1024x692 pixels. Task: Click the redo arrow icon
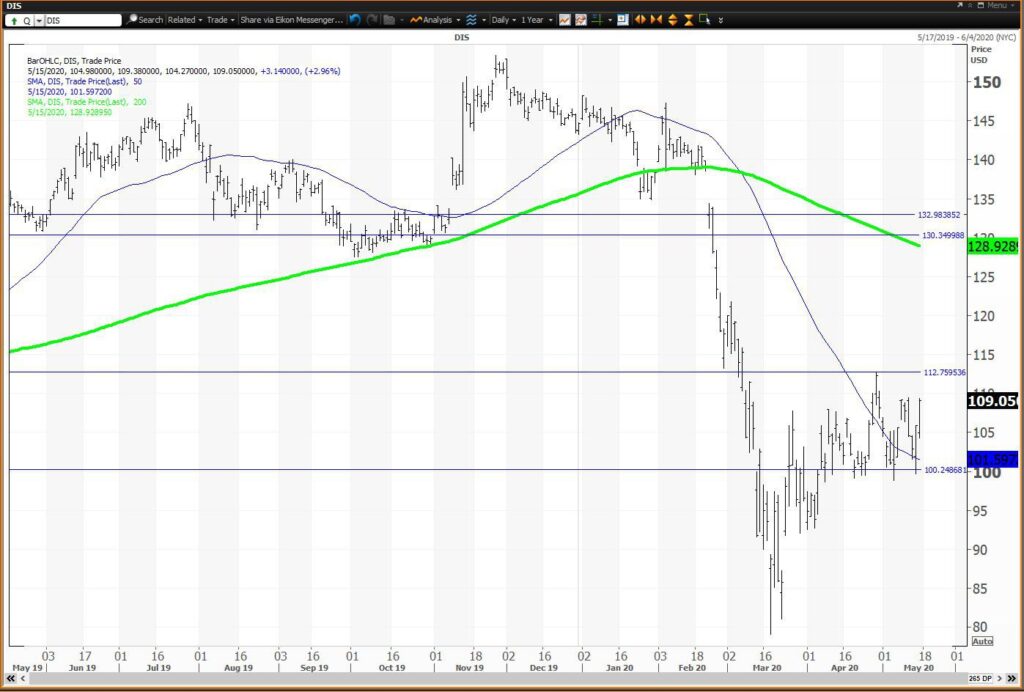click(372, 20)
